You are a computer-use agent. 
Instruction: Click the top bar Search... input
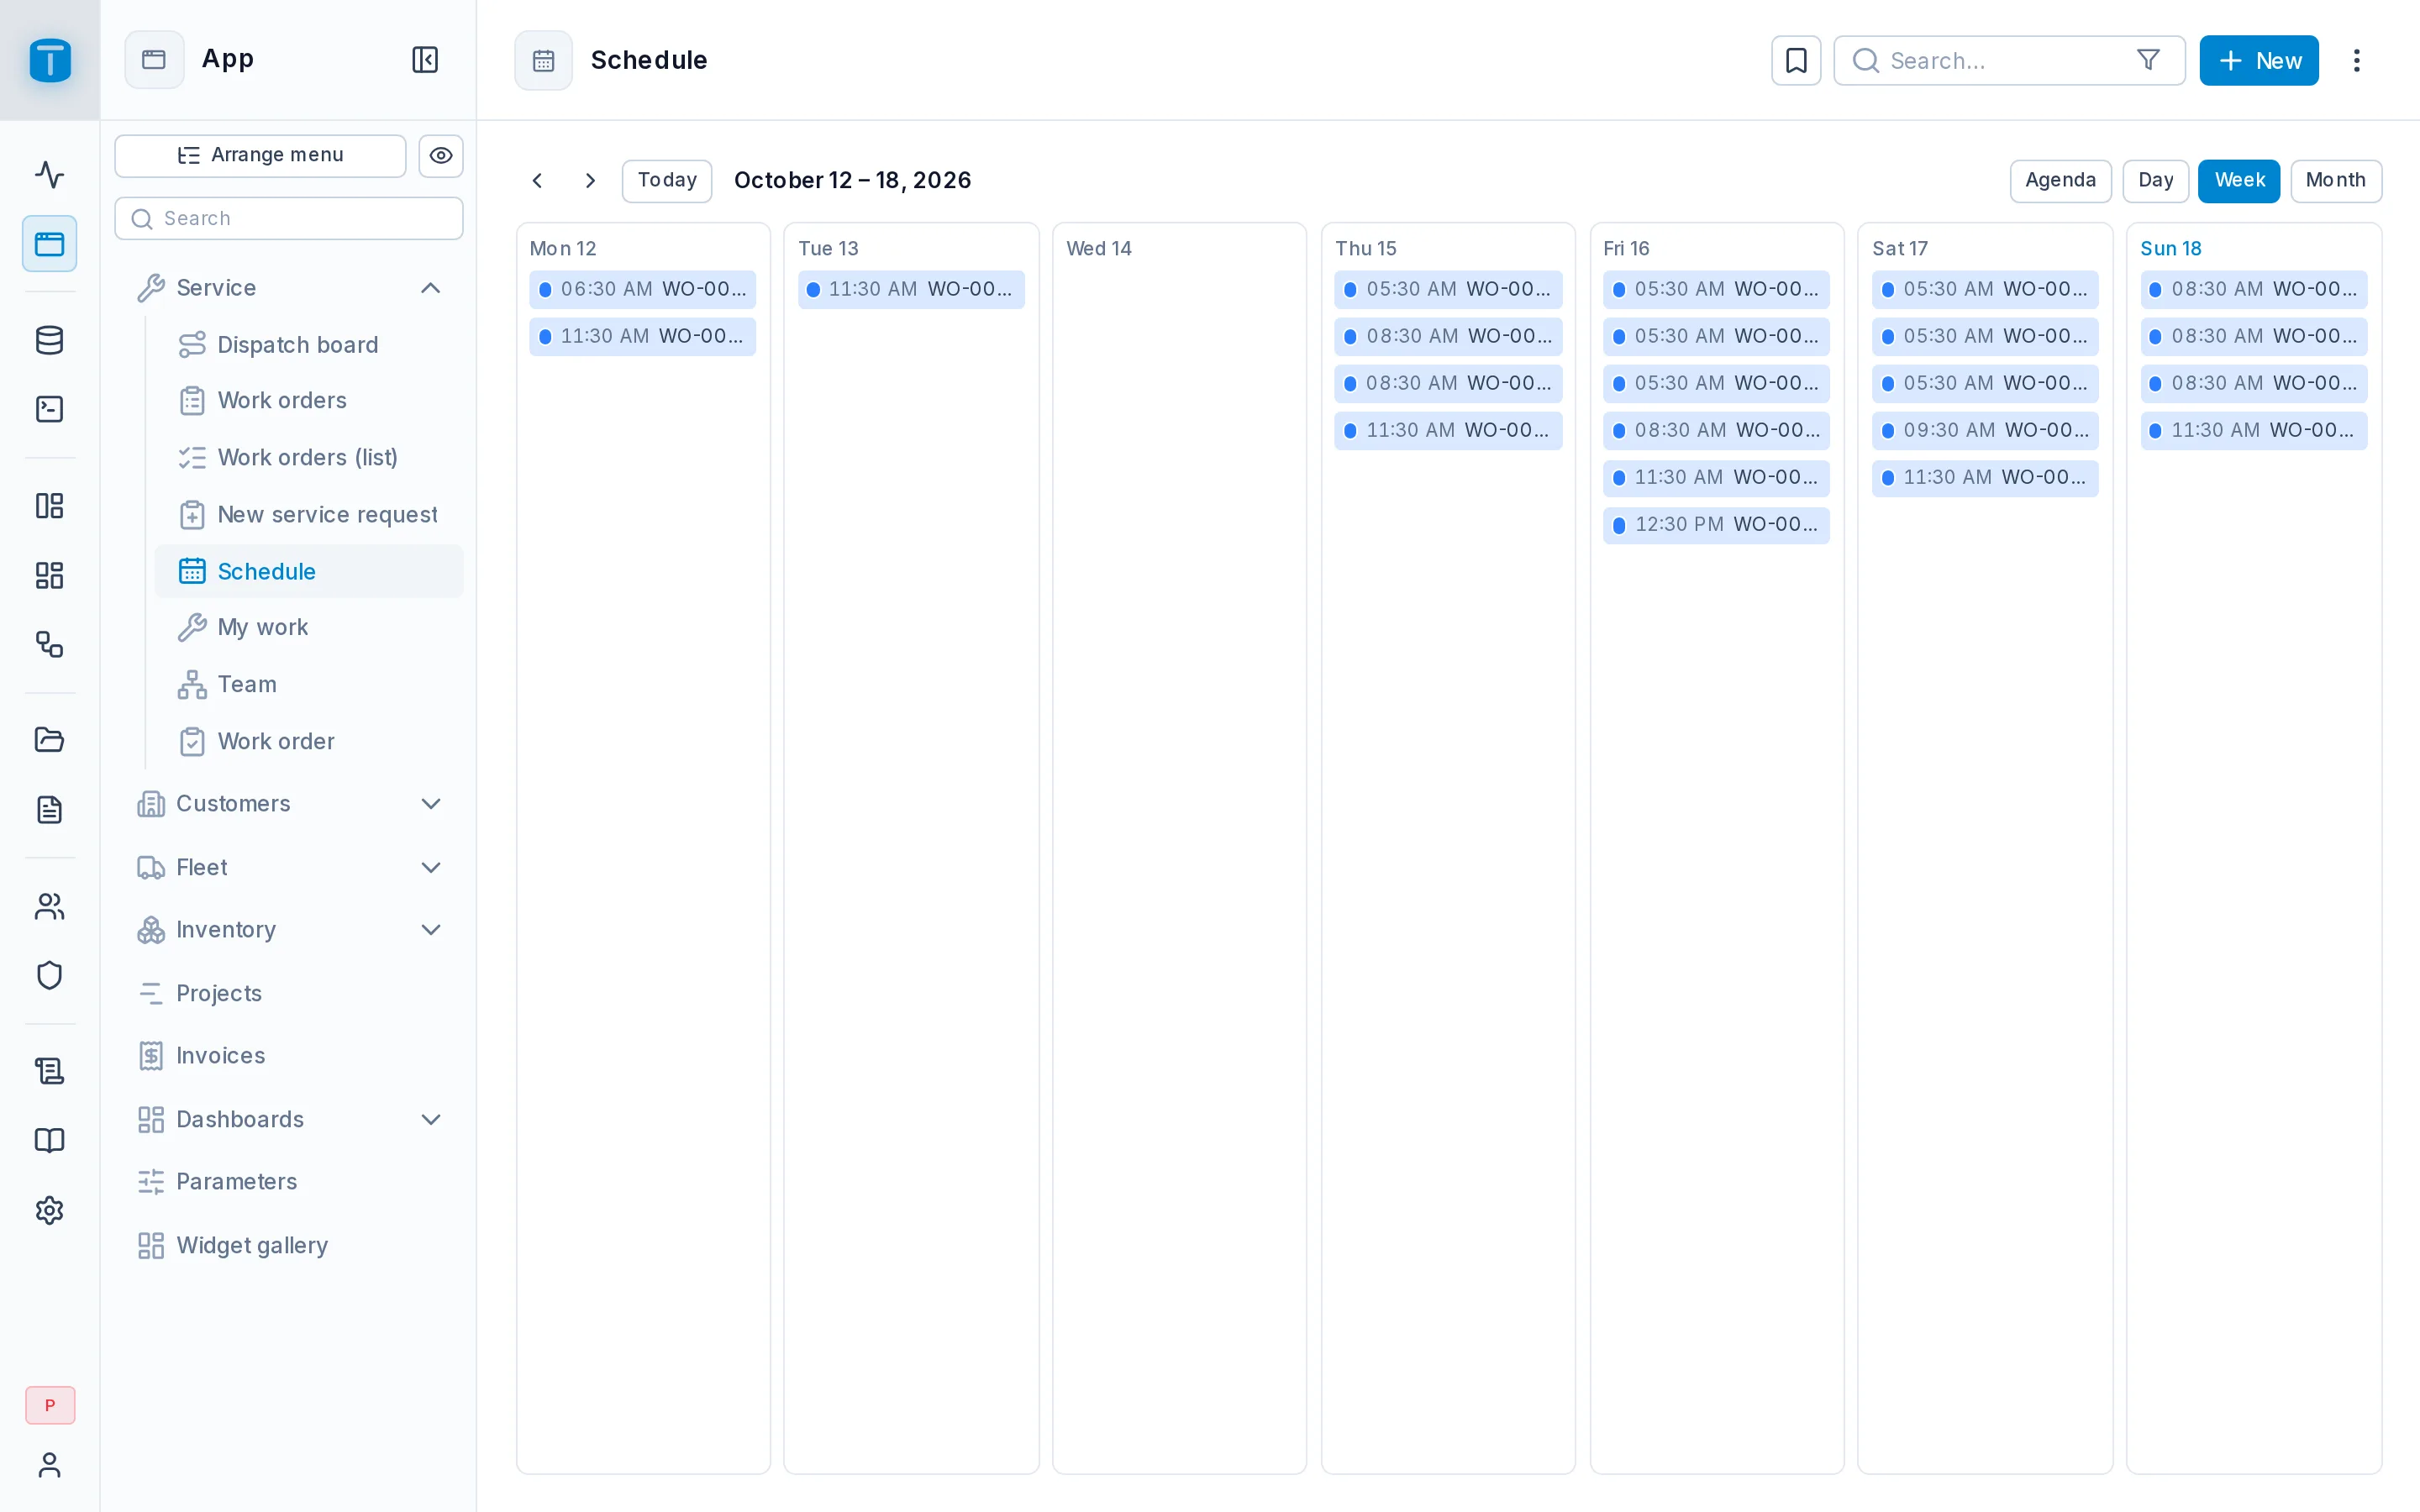[x=2008, y=61]
